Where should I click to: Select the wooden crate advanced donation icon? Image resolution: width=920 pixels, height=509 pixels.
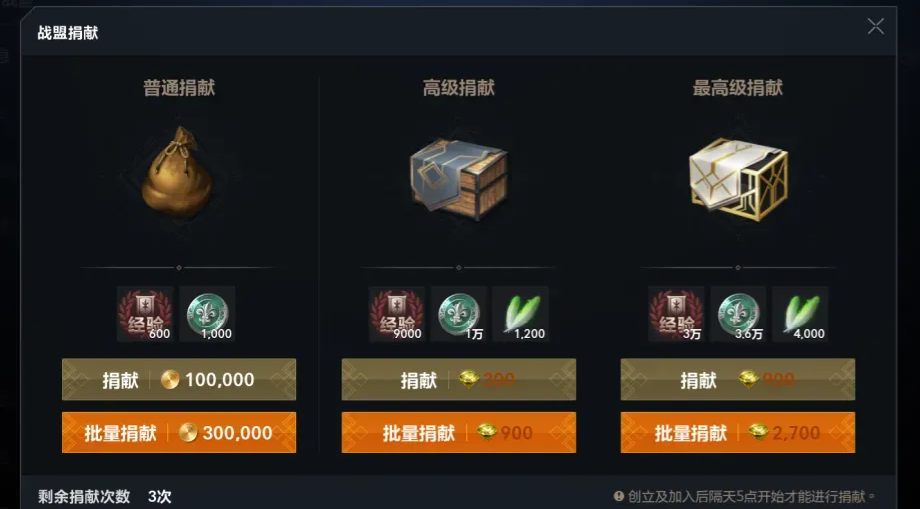pyautogui.click(x=458, y=179)
